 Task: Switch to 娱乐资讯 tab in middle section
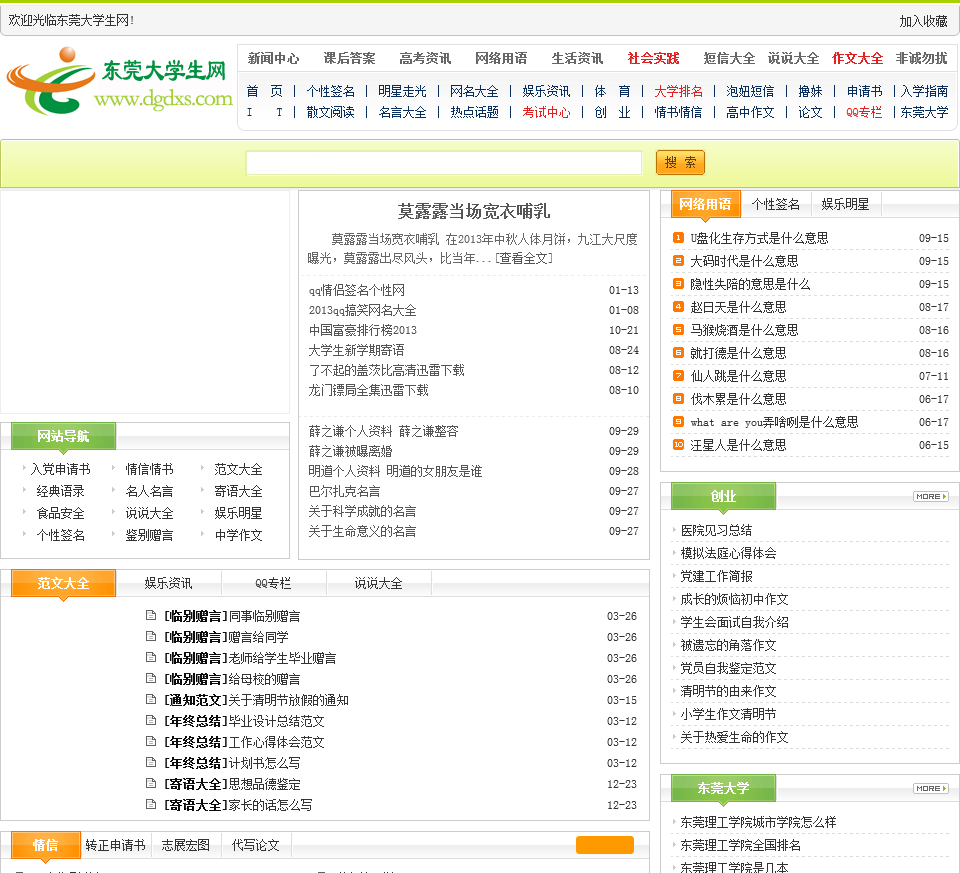[x=168, y=583]
